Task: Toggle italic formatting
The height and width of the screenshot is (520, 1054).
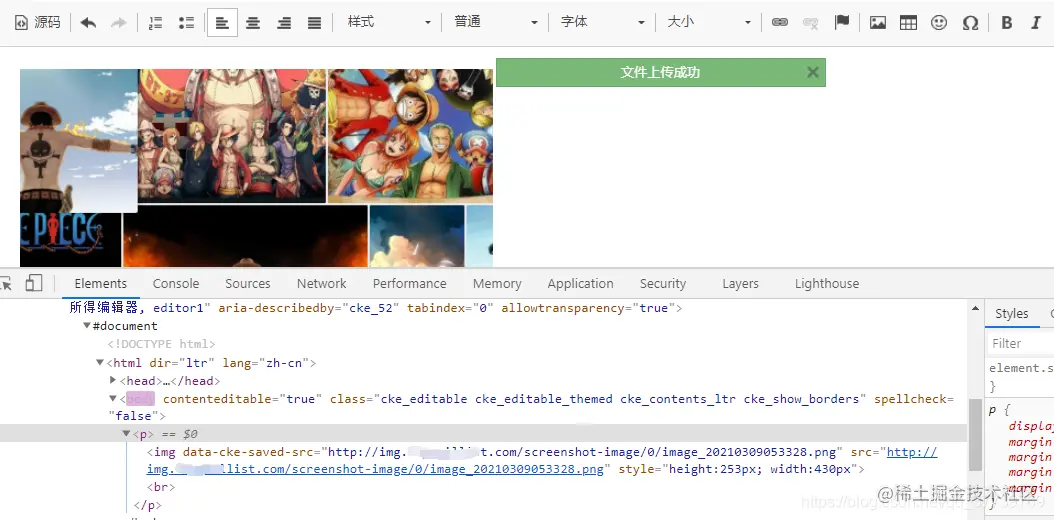Action: (1036, 22)
